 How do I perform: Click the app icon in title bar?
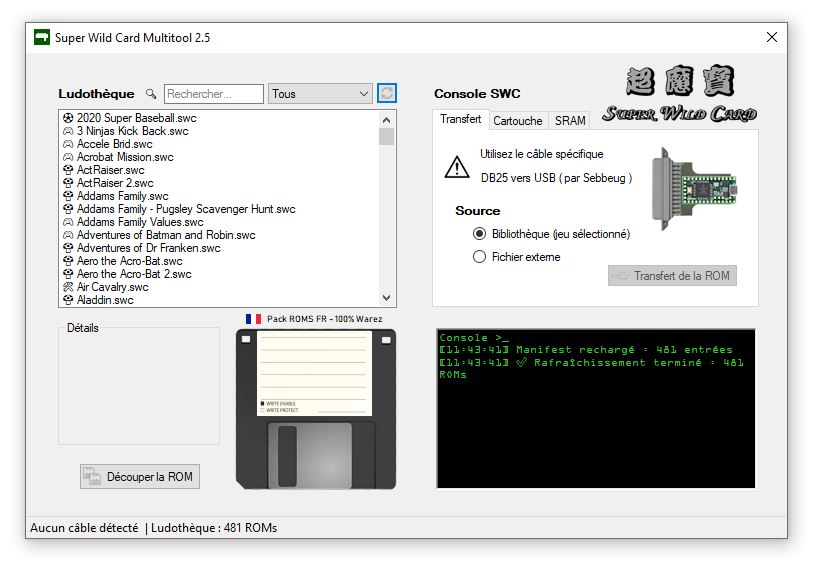pyautogui.click(x=42, y=37)
